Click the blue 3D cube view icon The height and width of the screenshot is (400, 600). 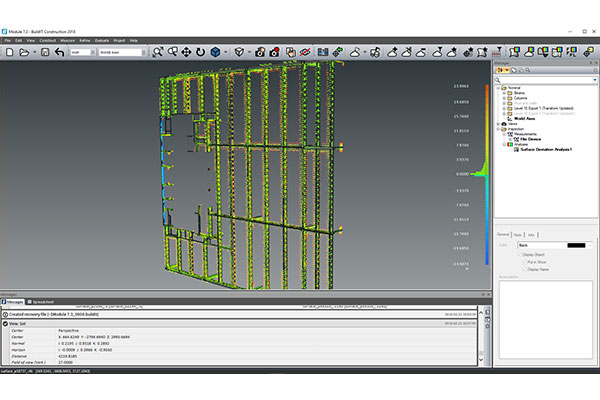click(x=215, y=51)
